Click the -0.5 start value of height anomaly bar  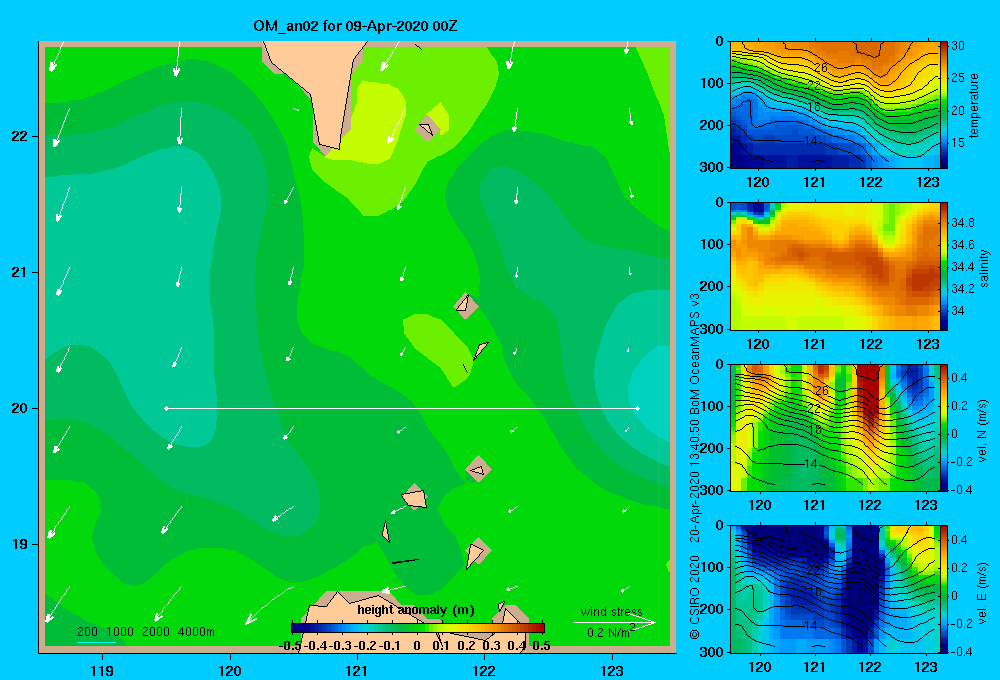click(x=290, y=646)
